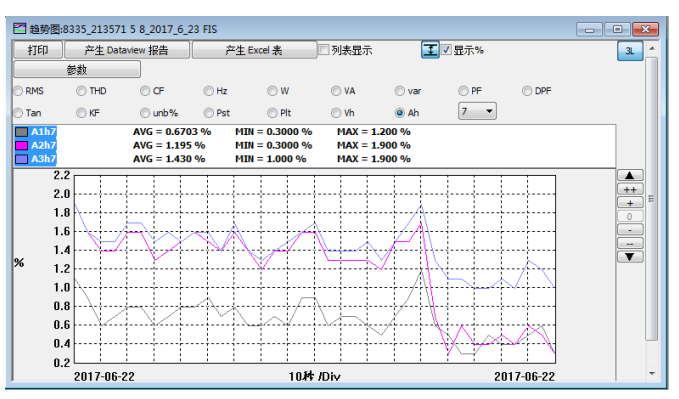The height and width of the screenshot is (399, 679).
Task: Click the ++ zoom button
Action: pyautogui.click(x=630, y=189)
